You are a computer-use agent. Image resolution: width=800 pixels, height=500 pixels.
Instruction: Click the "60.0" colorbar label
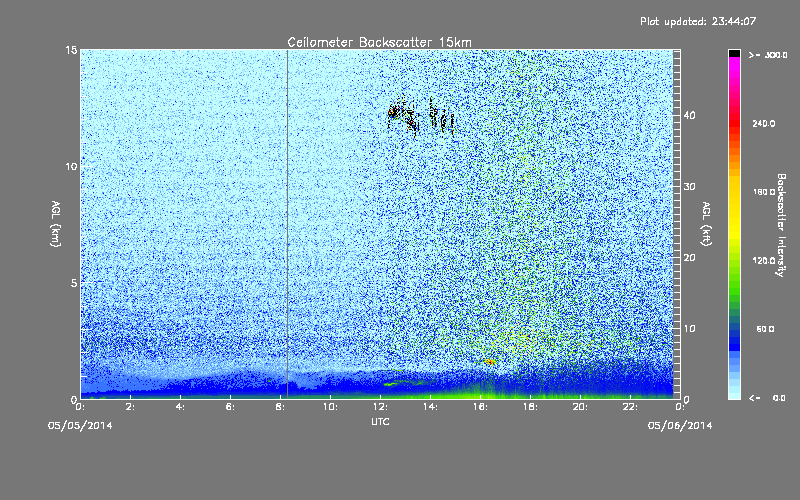coord(765,329)
